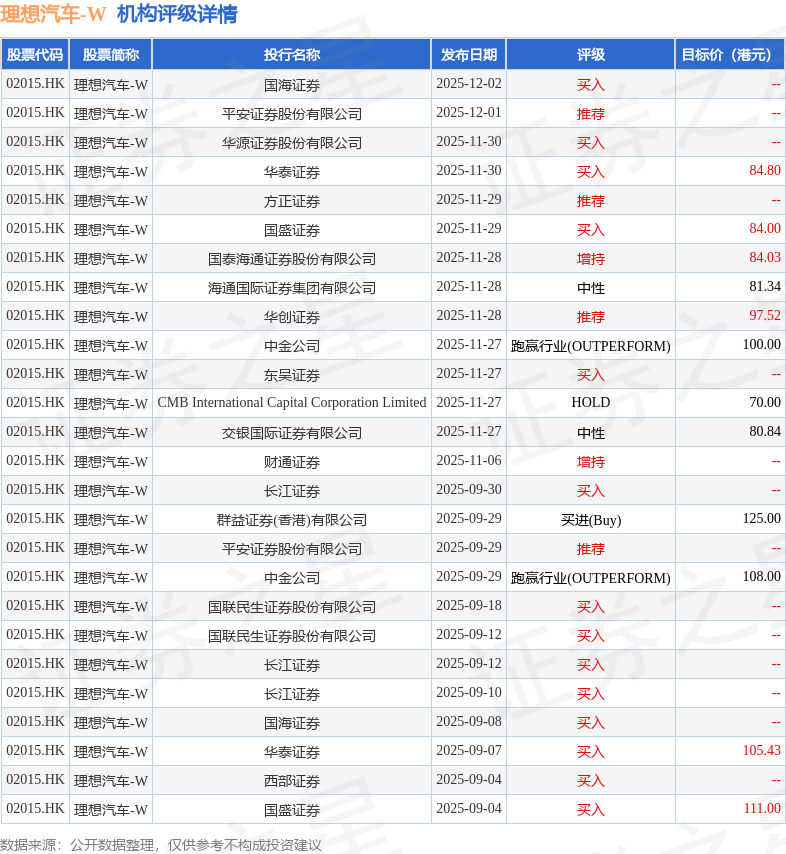Screen dimensions: 786x854
Task: Click target price 84.80
Action: tap(765, 170)
